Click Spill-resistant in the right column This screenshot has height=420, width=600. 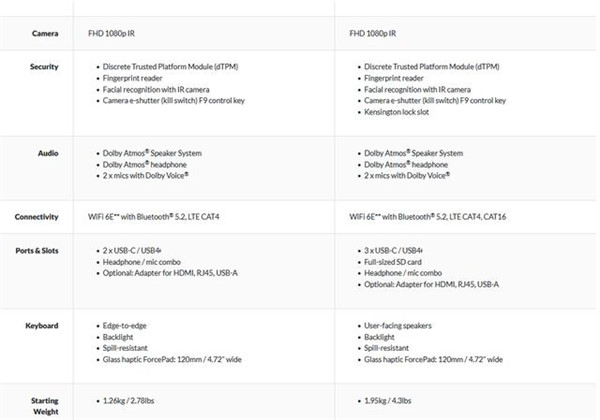394,348
